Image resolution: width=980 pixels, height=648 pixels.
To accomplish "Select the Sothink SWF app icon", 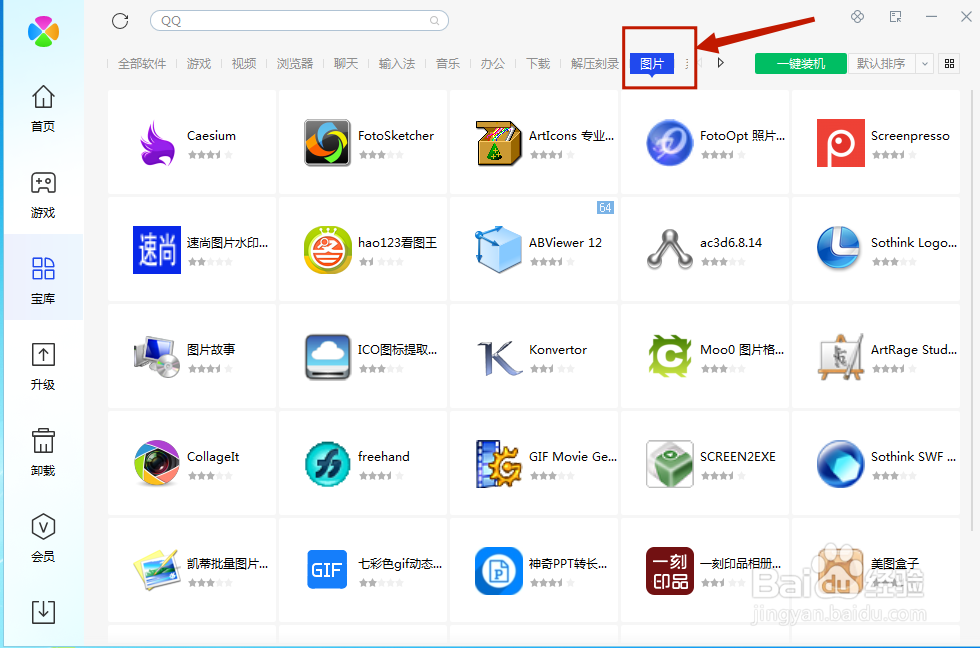I will pos(841,464).
